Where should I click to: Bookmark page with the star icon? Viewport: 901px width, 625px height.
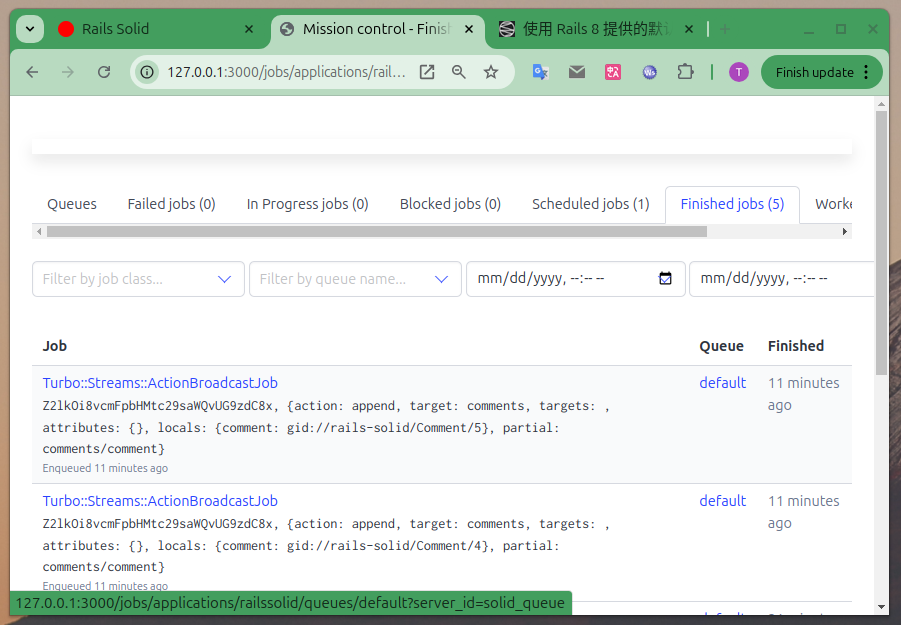491,72
